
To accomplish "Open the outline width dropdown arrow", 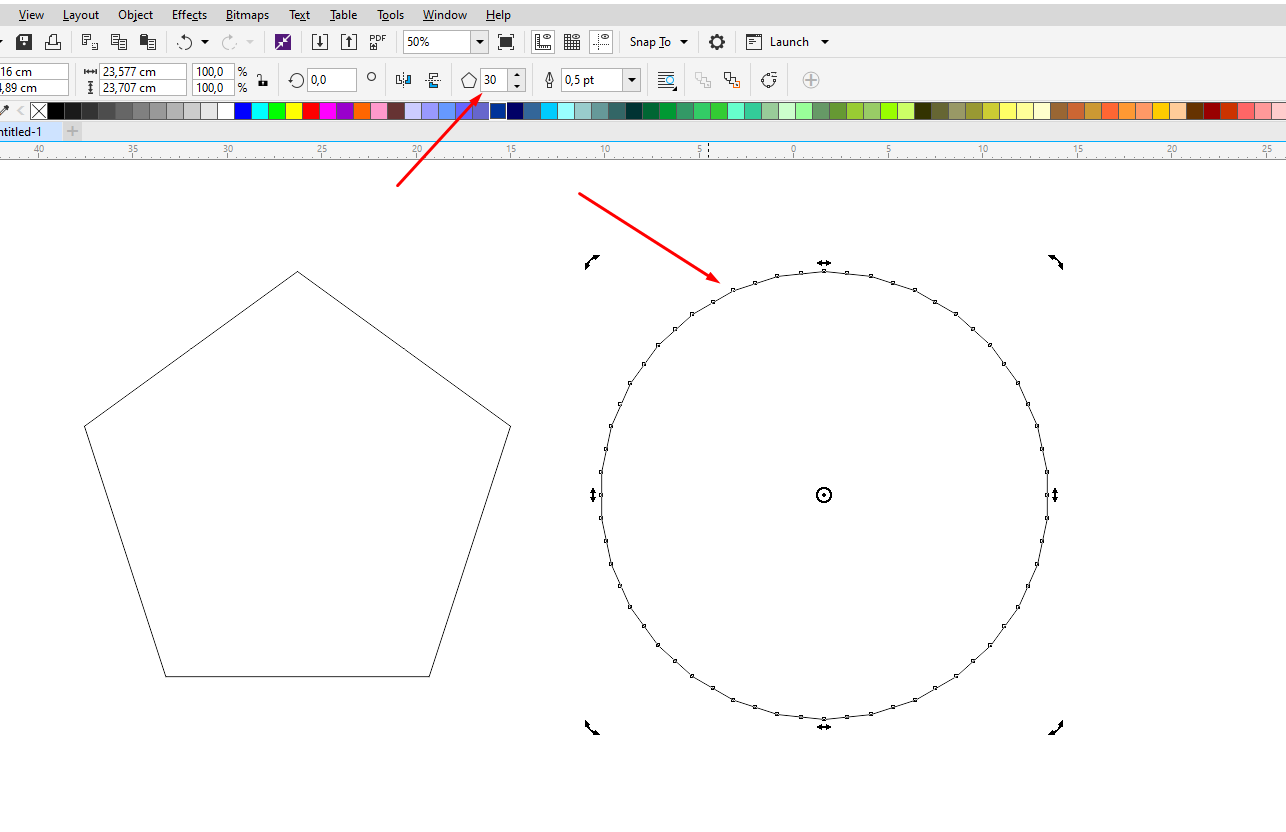I will click(x=631, y=80).
